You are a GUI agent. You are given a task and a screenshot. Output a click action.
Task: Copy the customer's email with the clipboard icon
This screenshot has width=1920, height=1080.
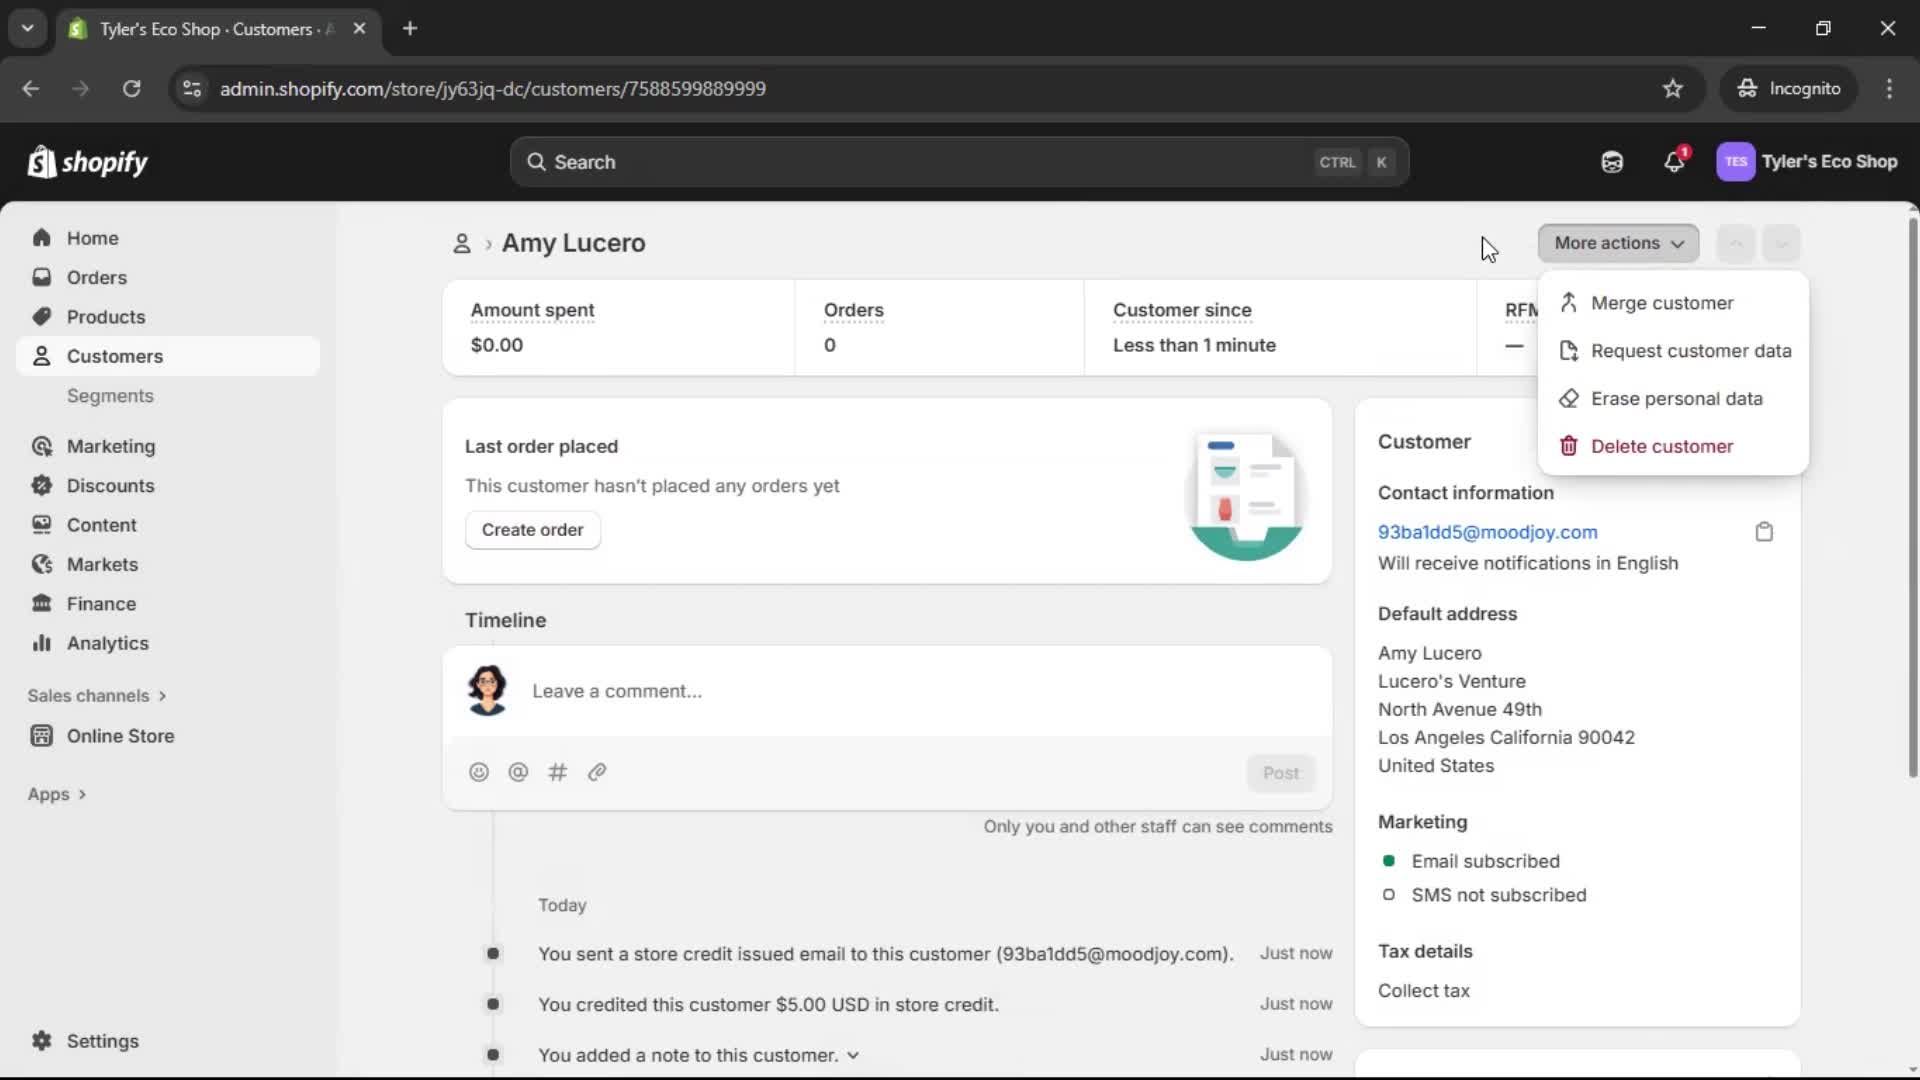1763,531
